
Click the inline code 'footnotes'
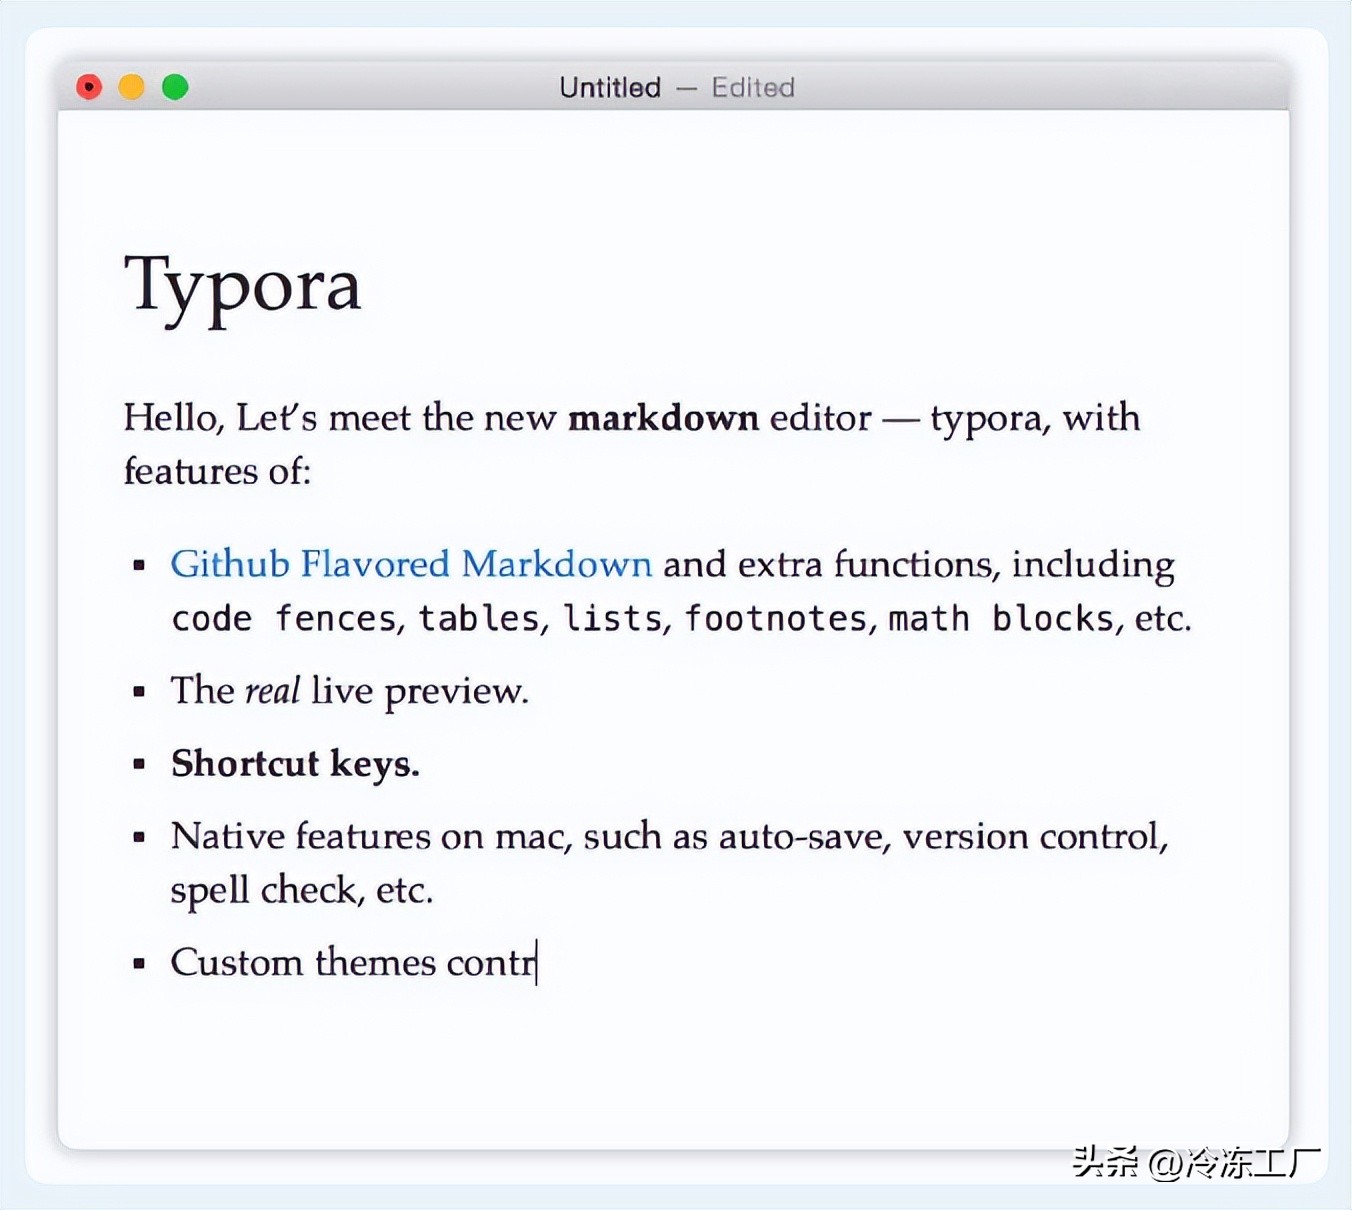coord(776,619)
